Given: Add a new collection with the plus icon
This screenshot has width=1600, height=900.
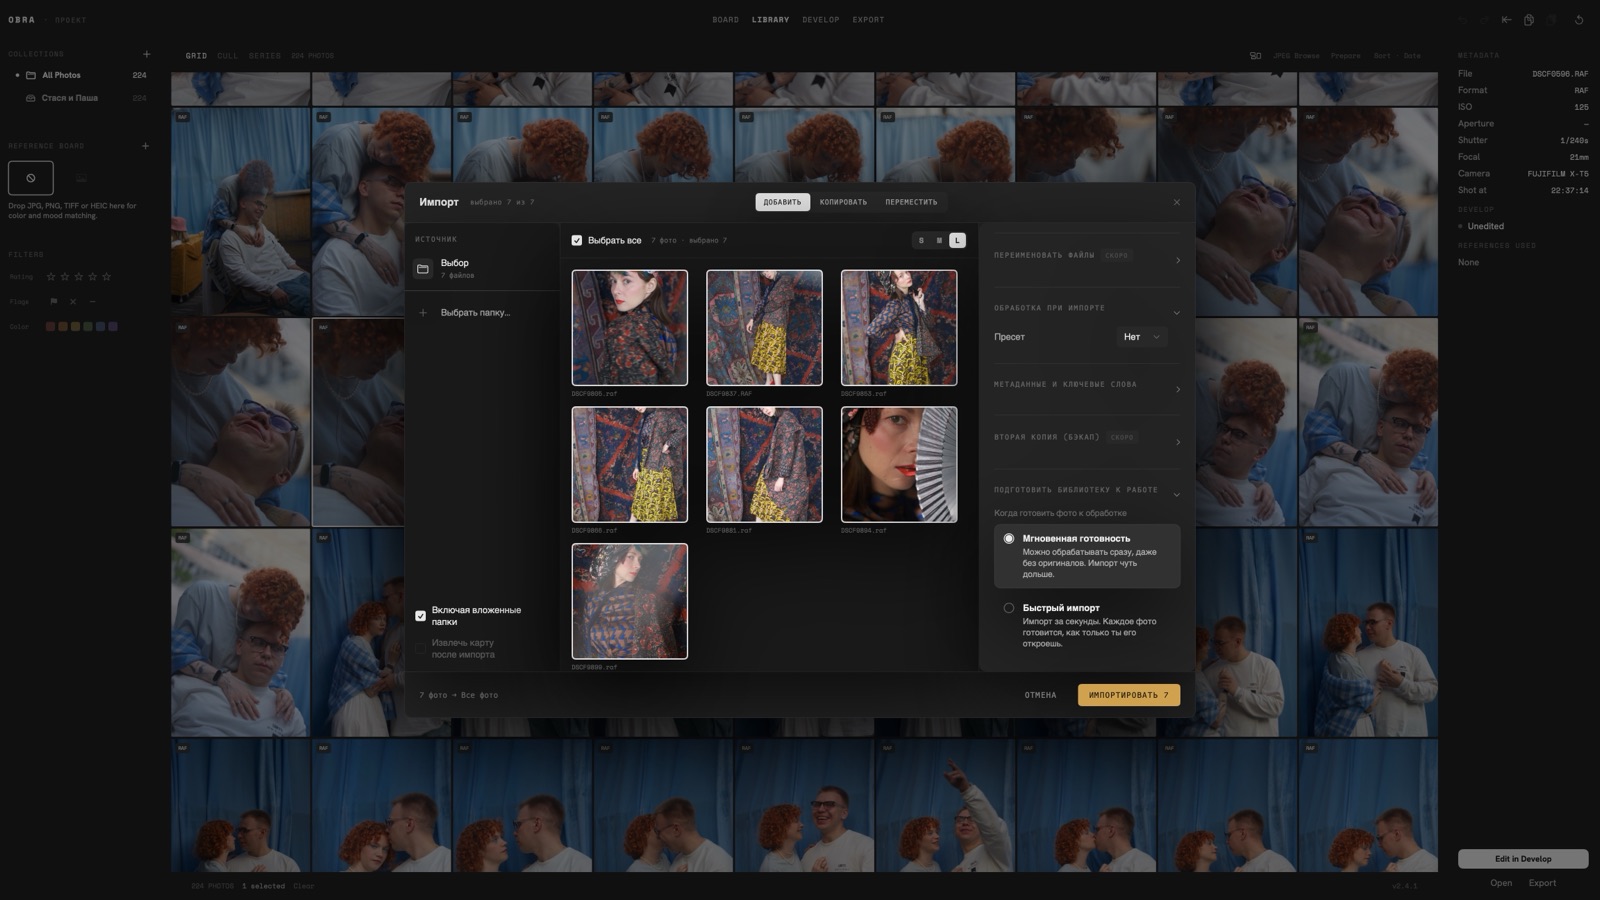Looking at the screenshot, I should pyautogui.click(x=146, y=54).
